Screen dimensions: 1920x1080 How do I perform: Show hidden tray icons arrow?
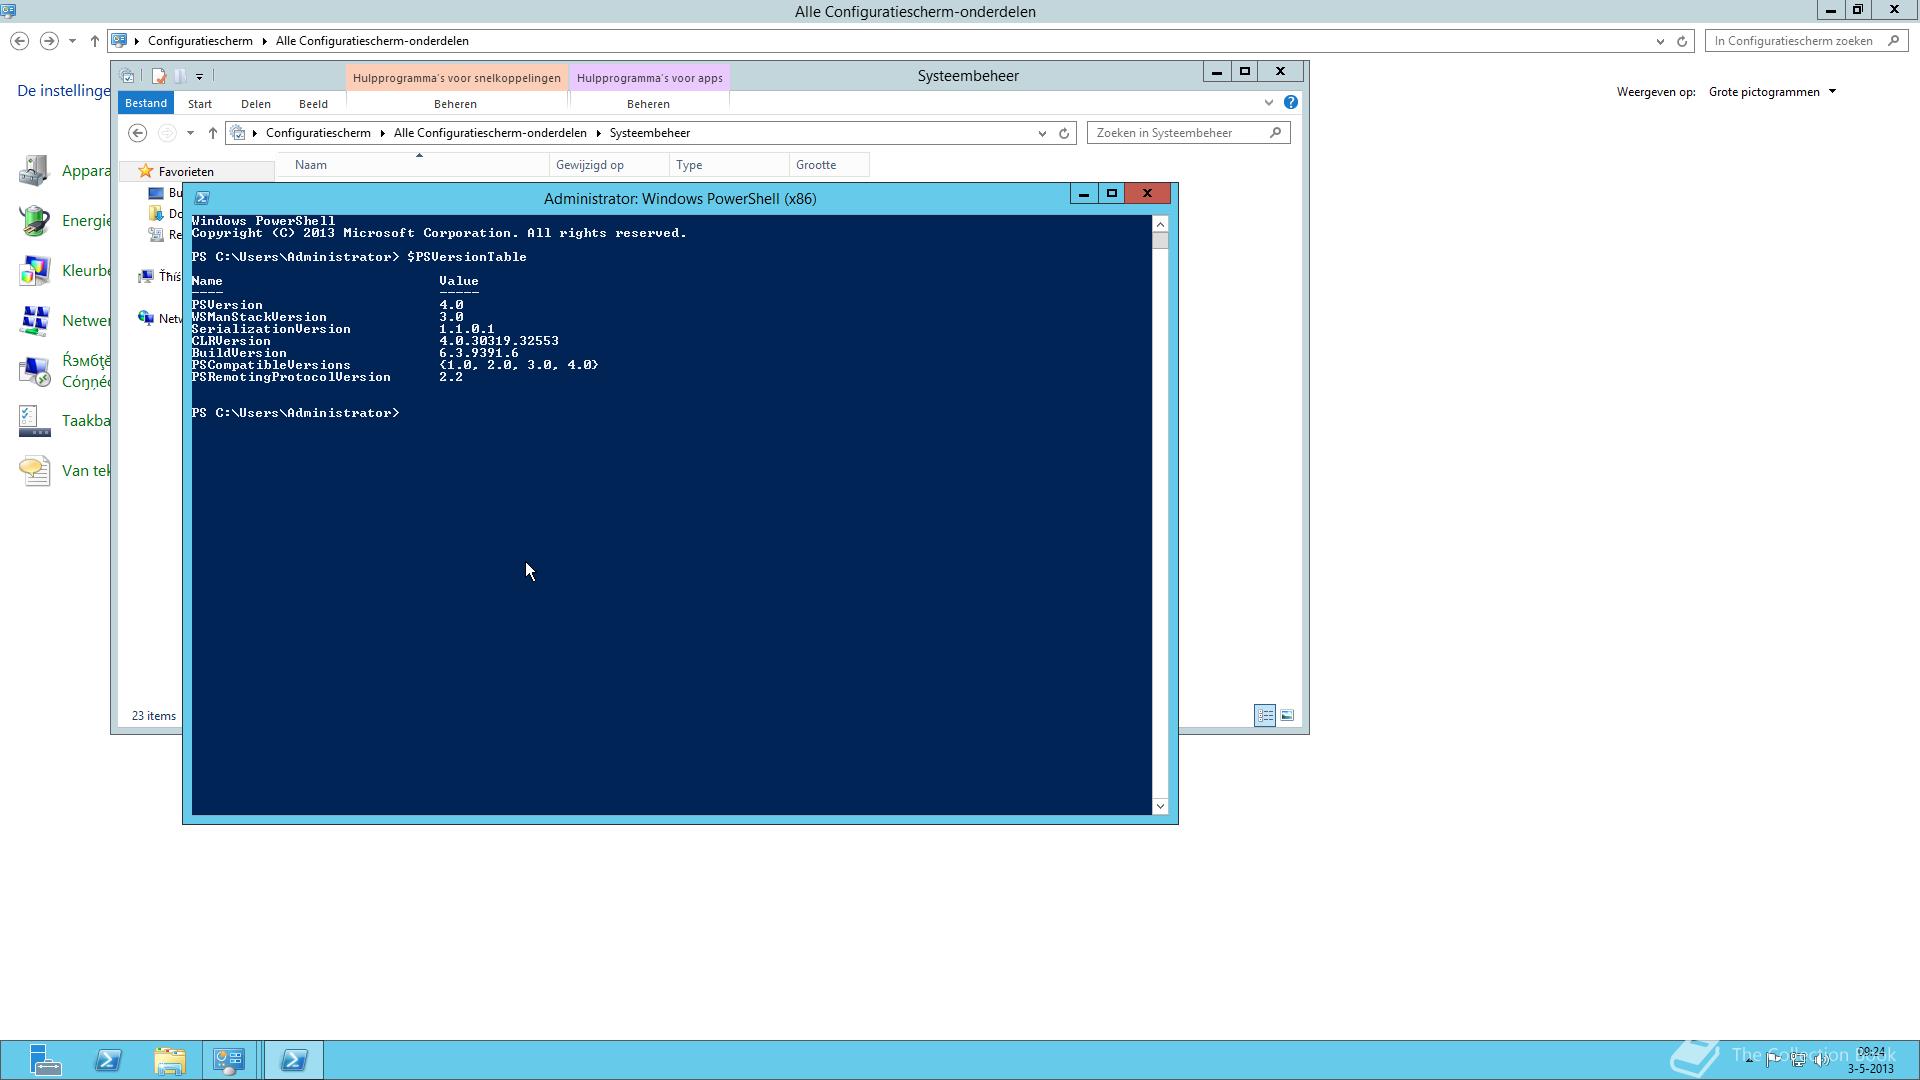tap(1749, 1060)
